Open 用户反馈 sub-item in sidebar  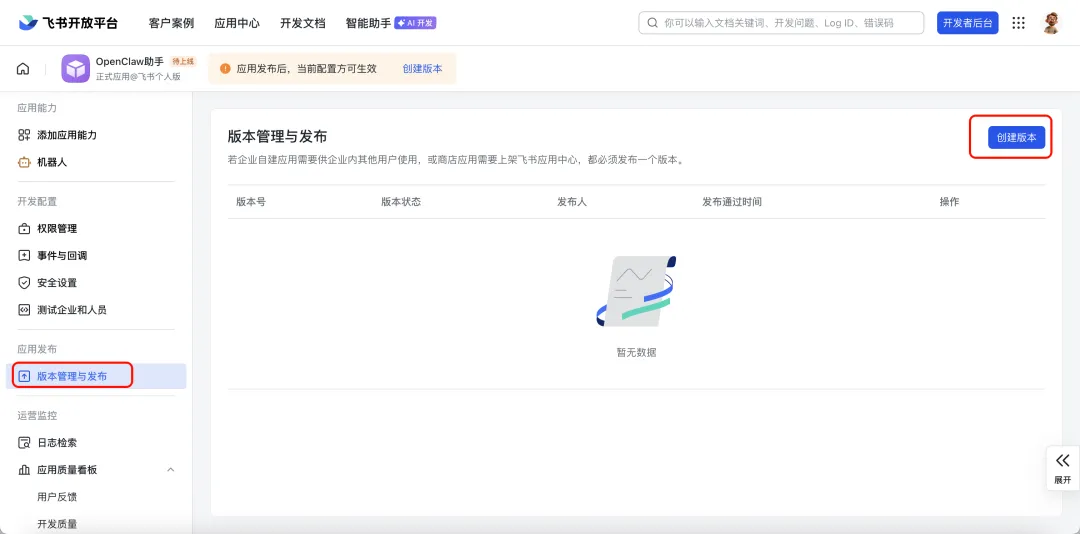pyautogui.click(x=57, y=497)
